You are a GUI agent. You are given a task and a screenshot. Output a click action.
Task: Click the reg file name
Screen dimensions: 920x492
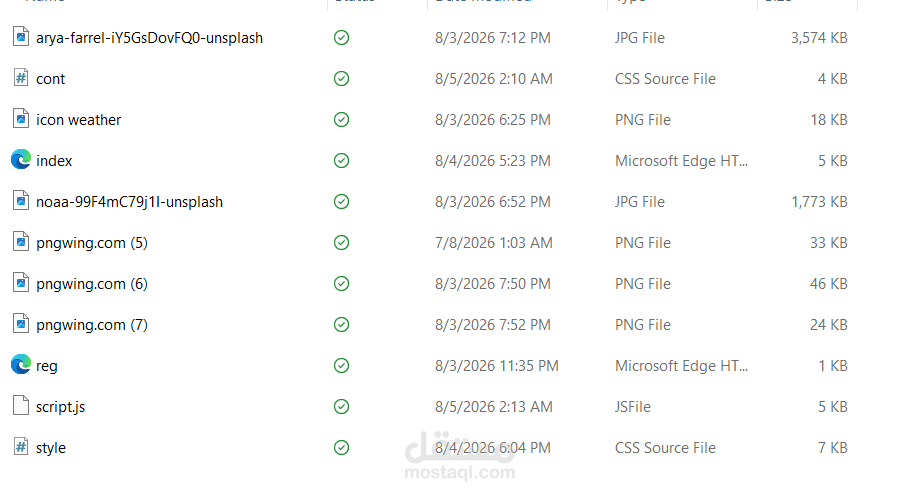[x=46, y=367]
